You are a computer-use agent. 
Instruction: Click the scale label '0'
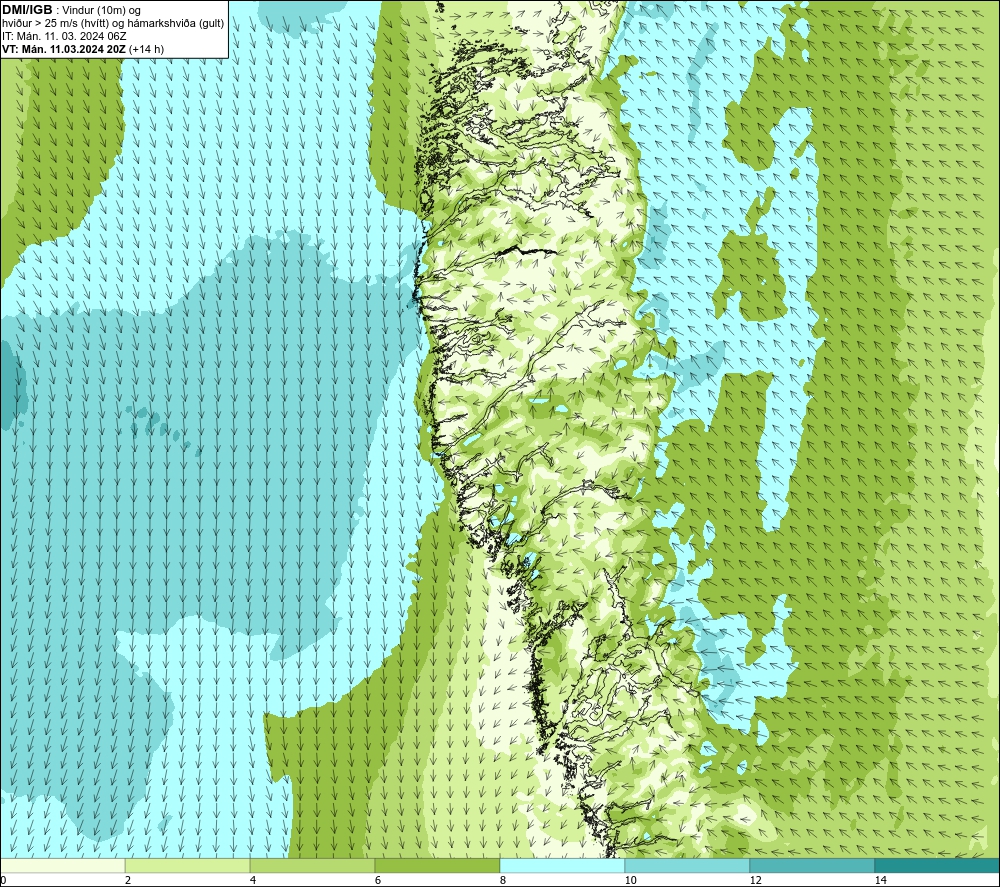pos(3,880)
